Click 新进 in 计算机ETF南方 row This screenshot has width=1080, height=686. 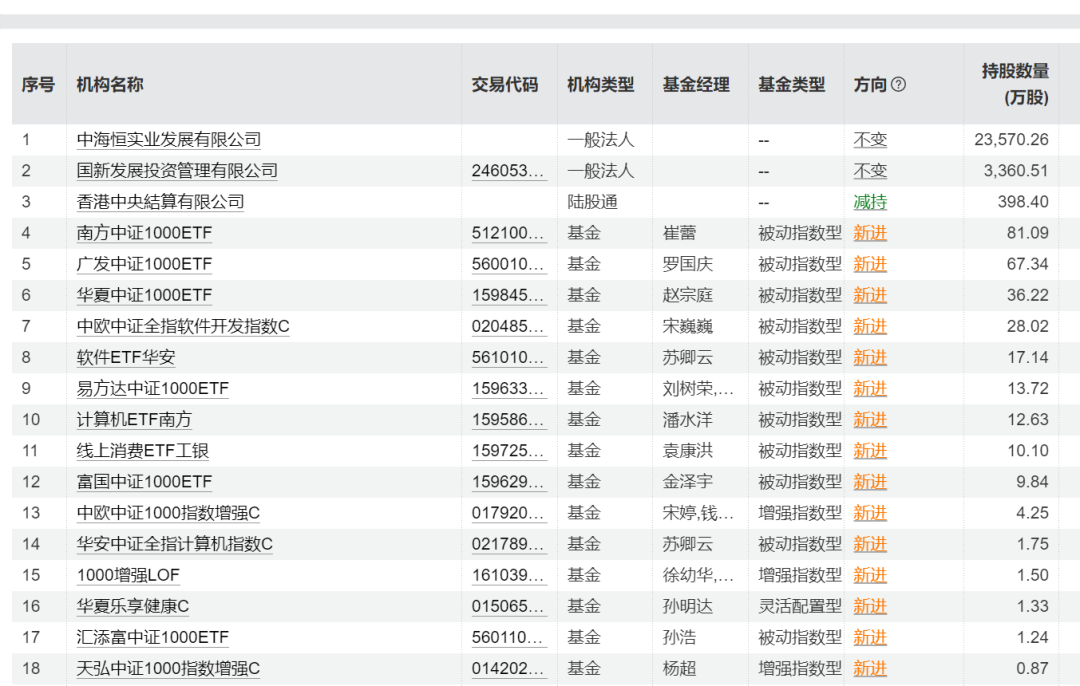(x=870, y=419)
